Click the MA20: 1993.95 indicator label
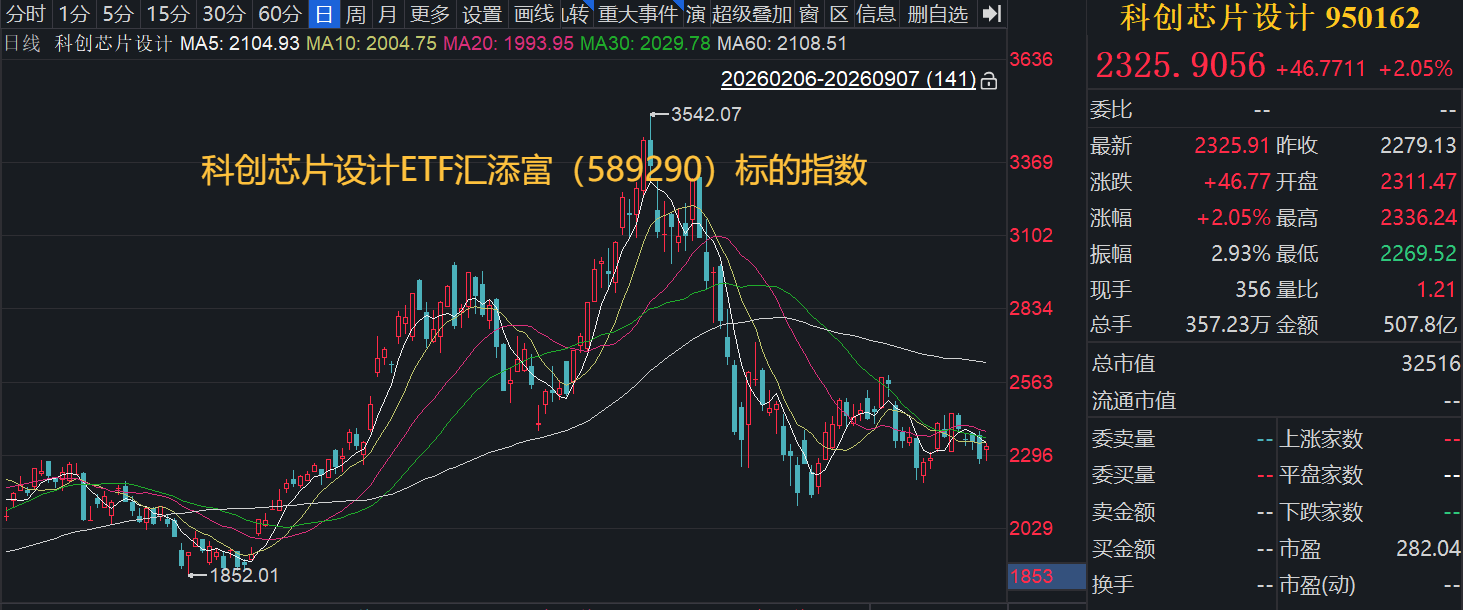The height and width of the screenshot is (610, 1463). (x=508, y=43)
